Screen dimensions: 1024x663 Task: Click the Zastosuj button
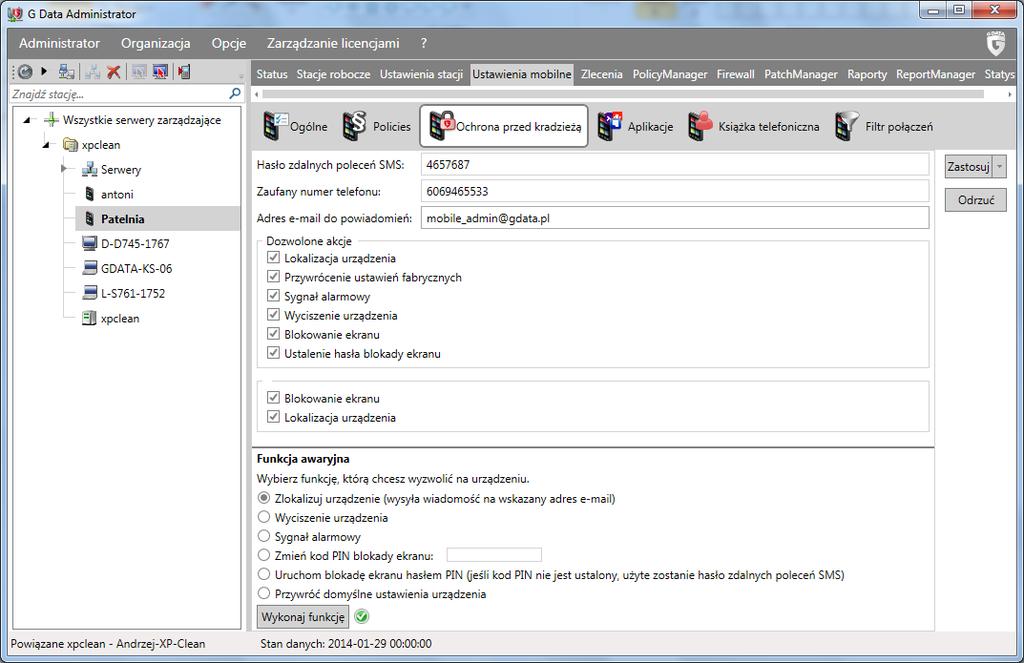pyautogui.click(x=969, y=167)
